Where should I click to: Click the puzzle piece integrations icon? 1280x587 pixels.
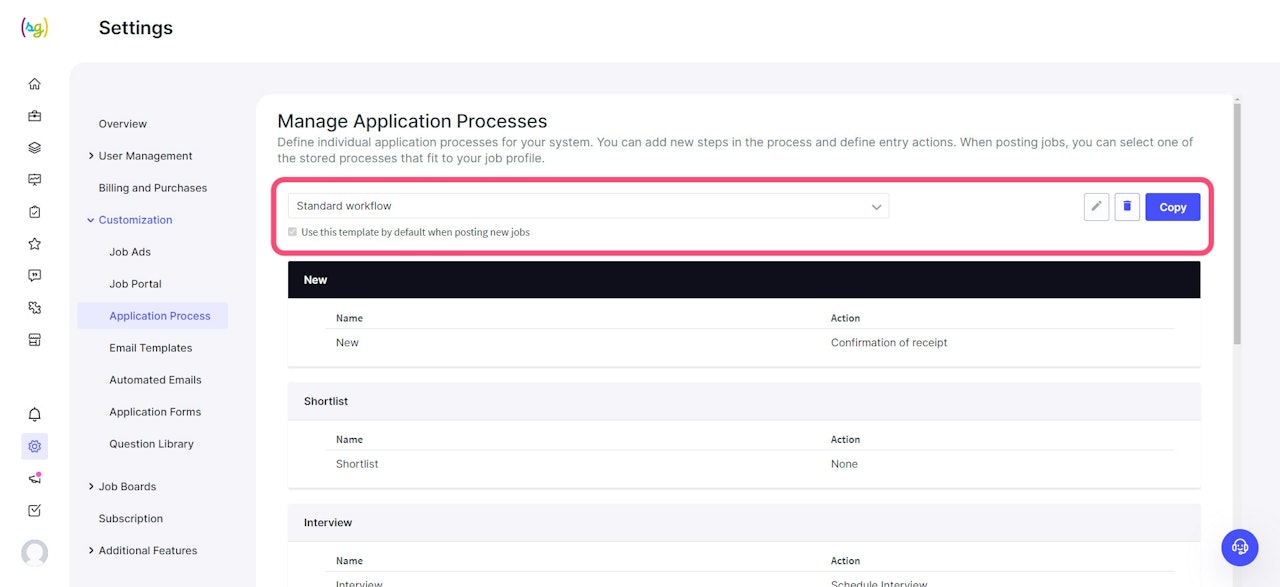click(35, 308)
